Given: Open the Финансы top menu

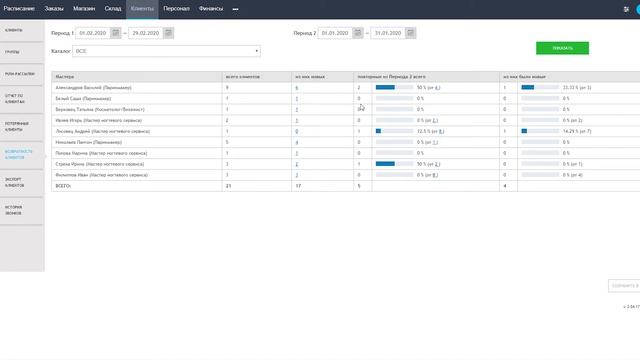Looking at the screenshot, I should click(x=211, y=9).
